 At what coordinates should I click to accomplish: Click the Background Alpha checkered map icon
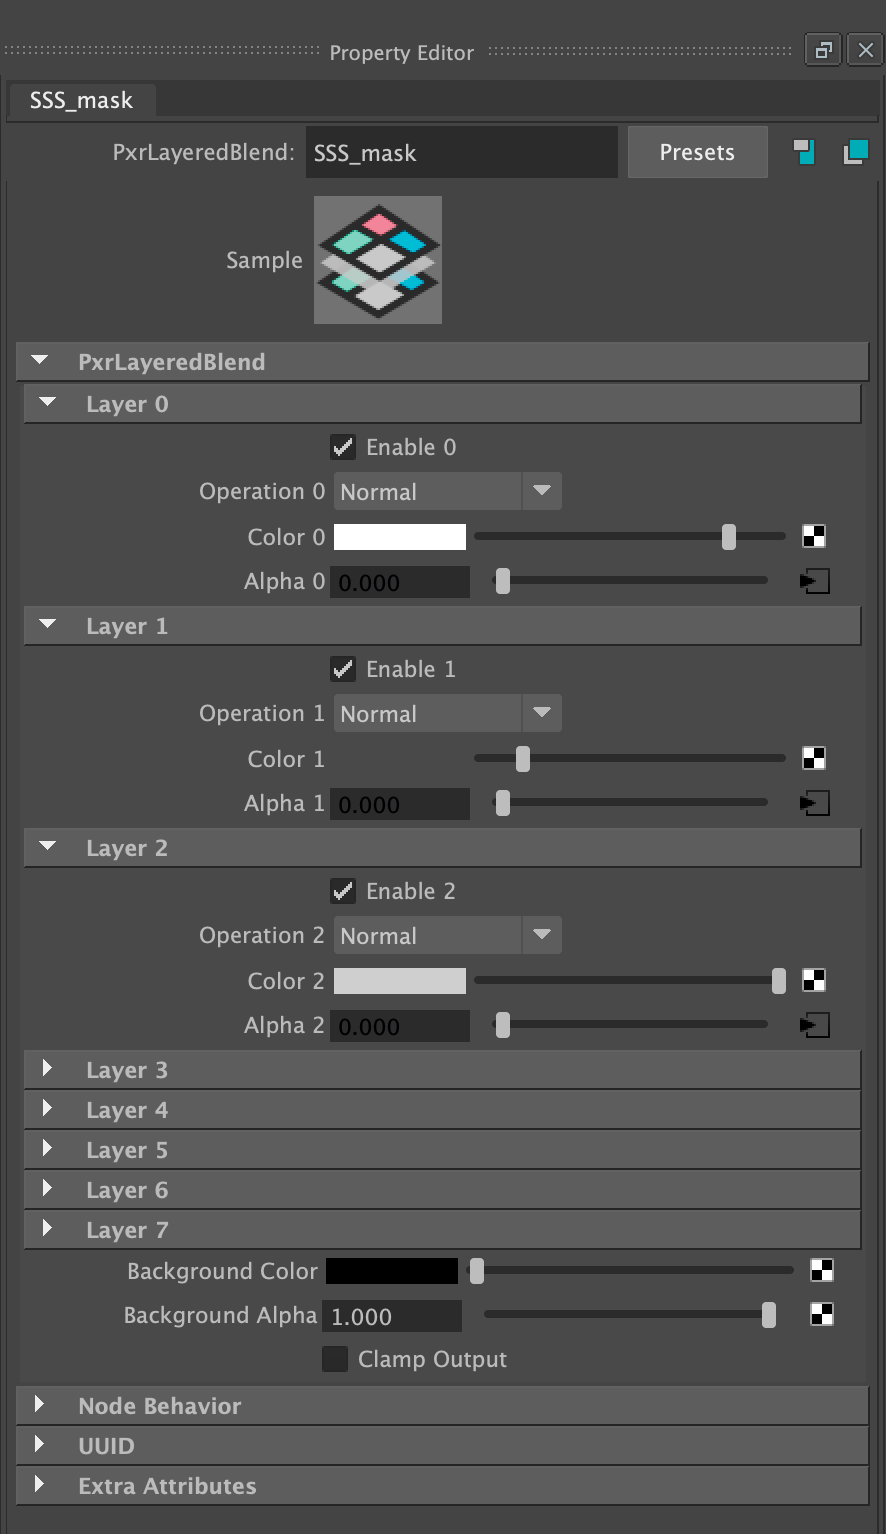(x=822, y=1315)
